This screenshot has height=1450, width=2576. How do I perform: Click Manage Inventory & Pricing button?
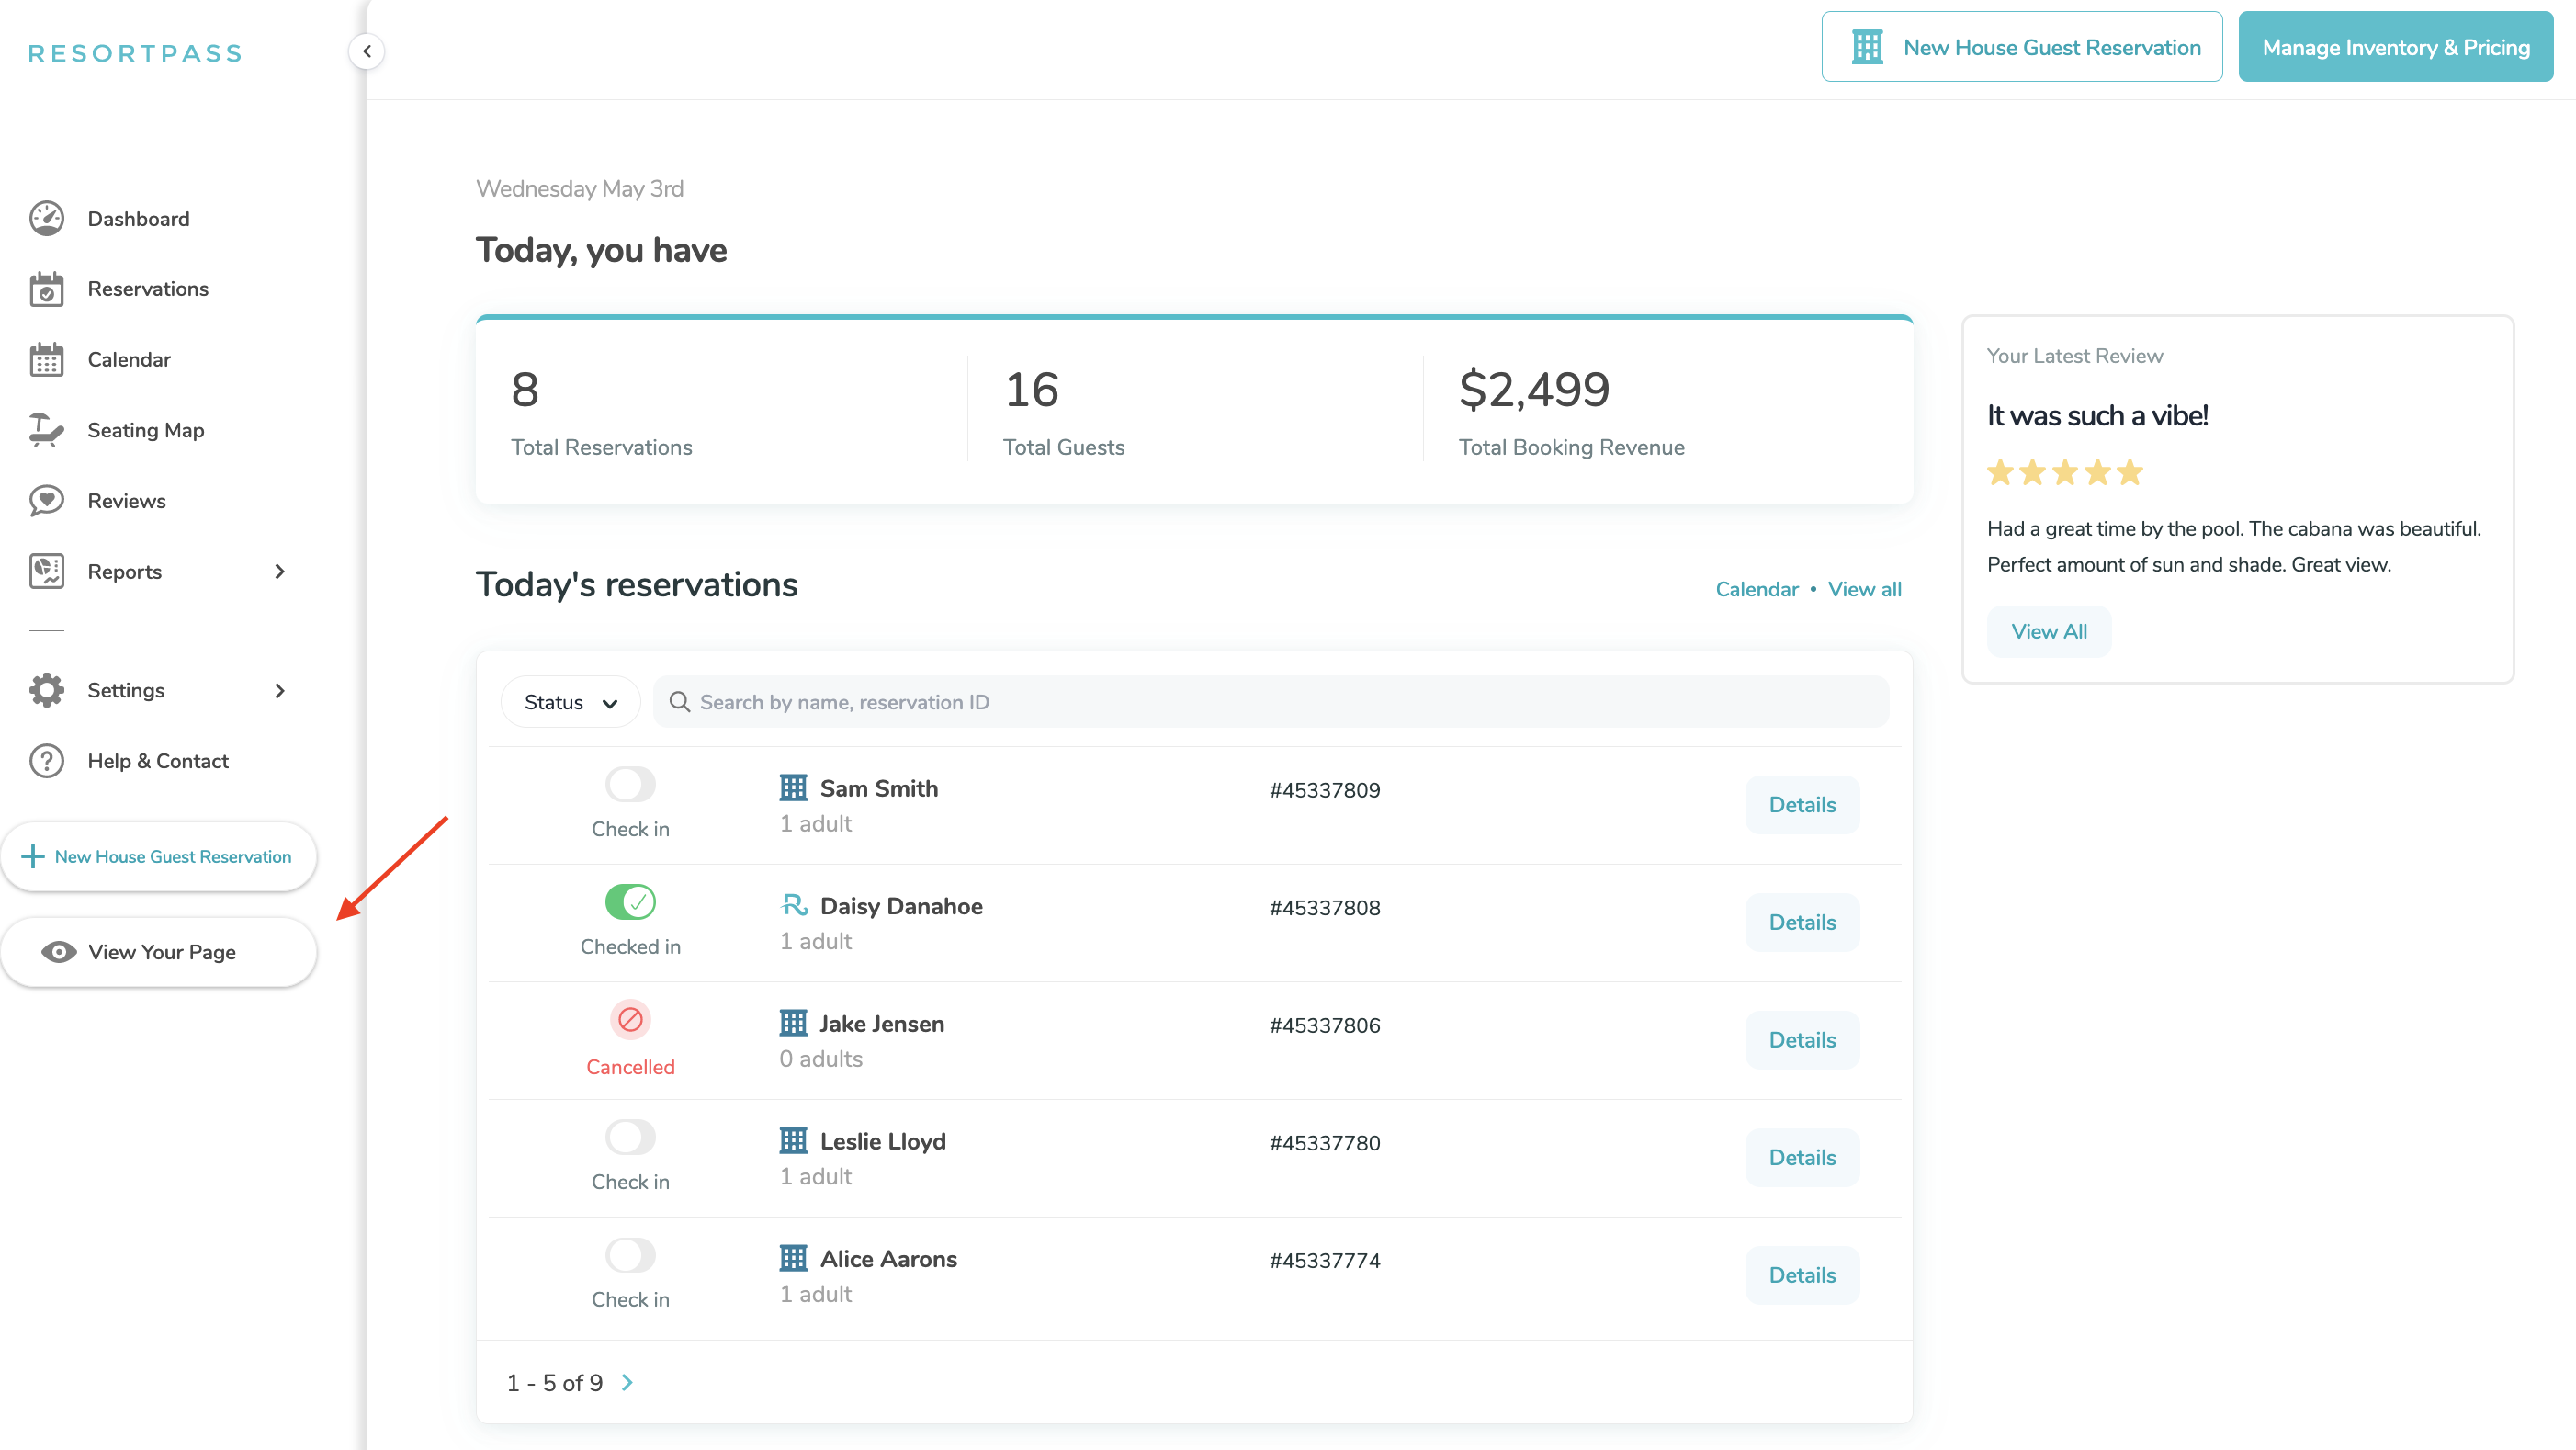(x=2395, y=47)
